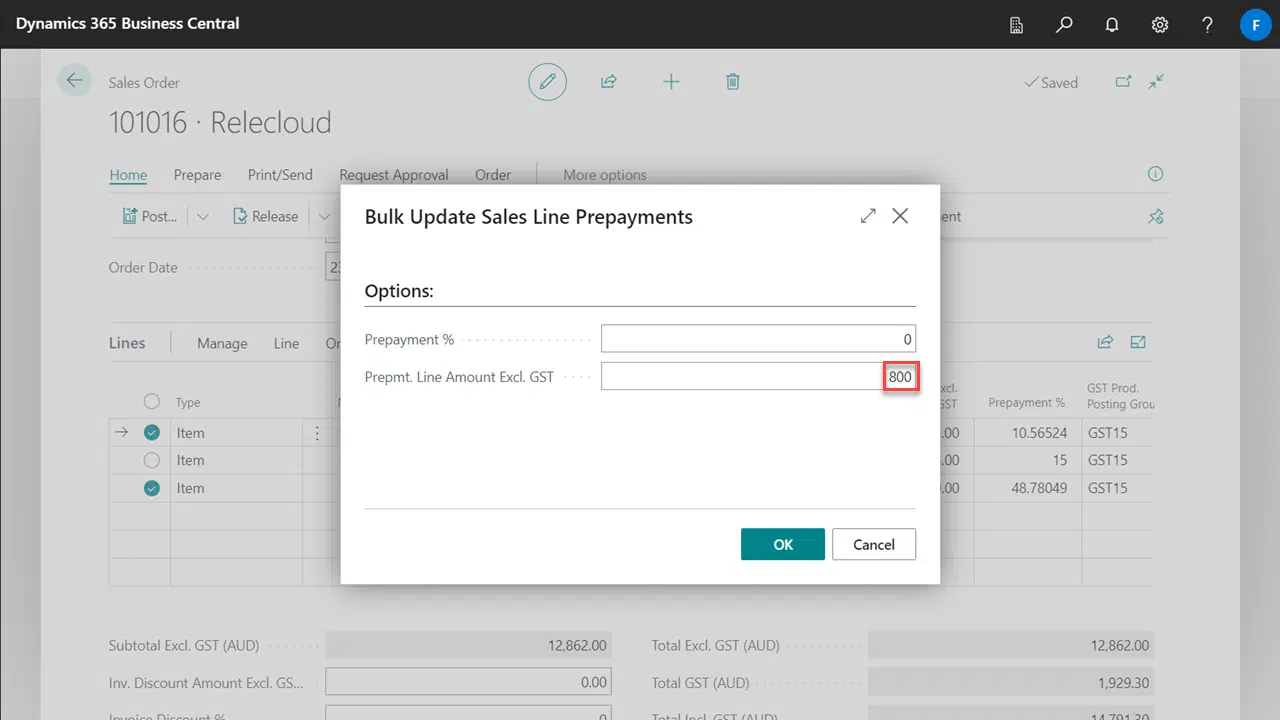Expand dialog to full screen
1280x720 pixels.
tap(867, 216)
